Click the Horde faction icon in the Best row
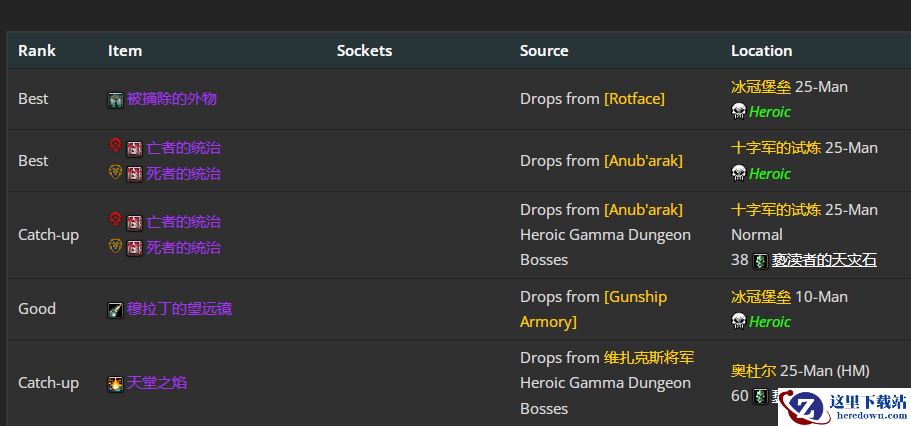The image size is (911, 426). pos(115,146)
